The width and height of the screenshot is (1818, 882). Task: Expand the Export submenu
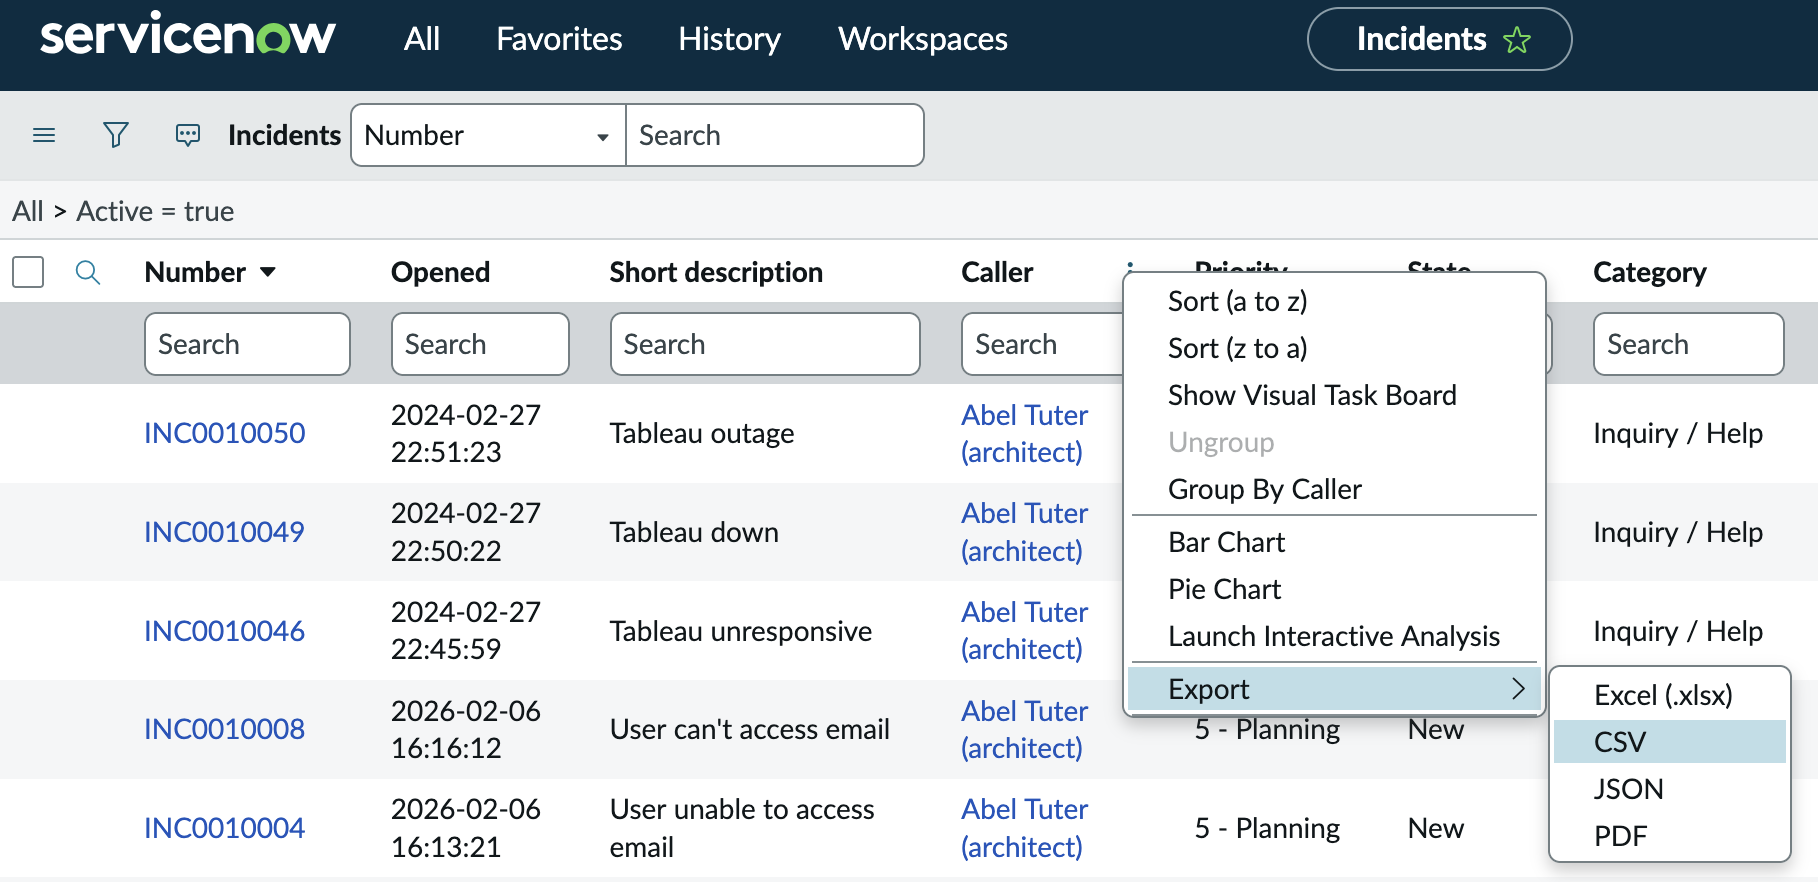pyautogui.click(x=1332, y=689)
